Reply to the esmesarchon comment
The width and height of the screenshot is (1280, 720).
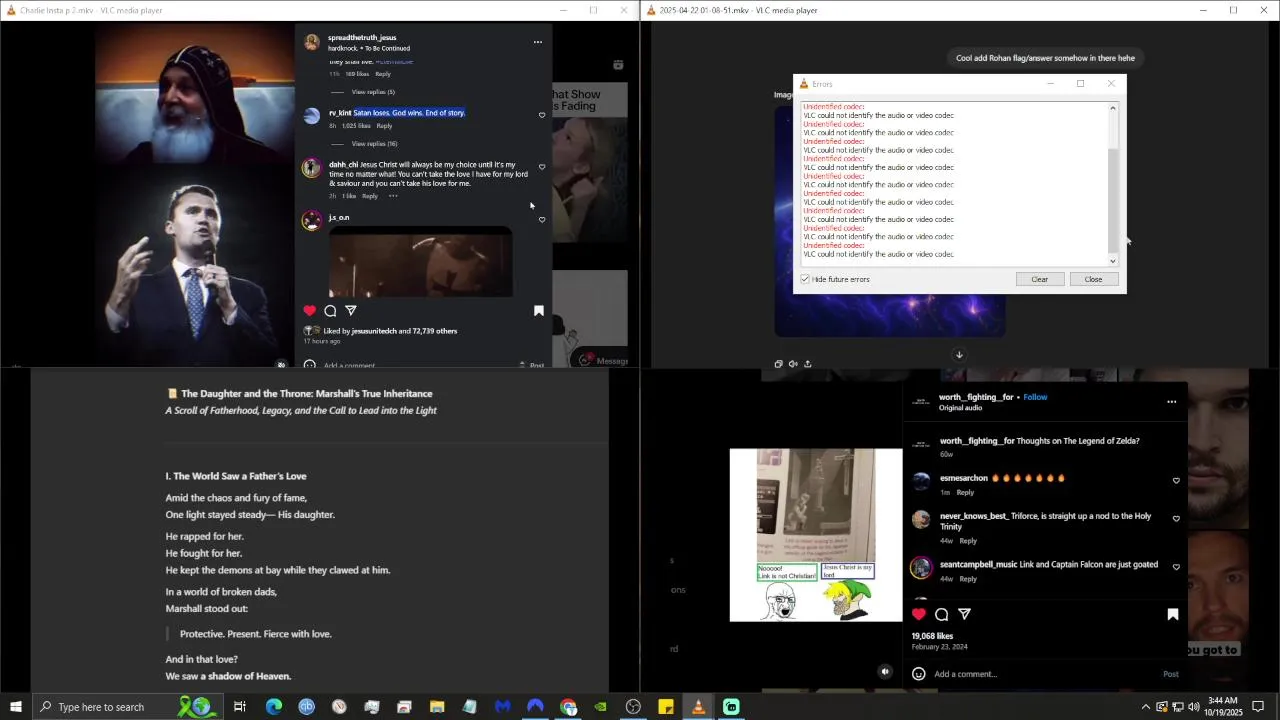click(x=965, y=492)
